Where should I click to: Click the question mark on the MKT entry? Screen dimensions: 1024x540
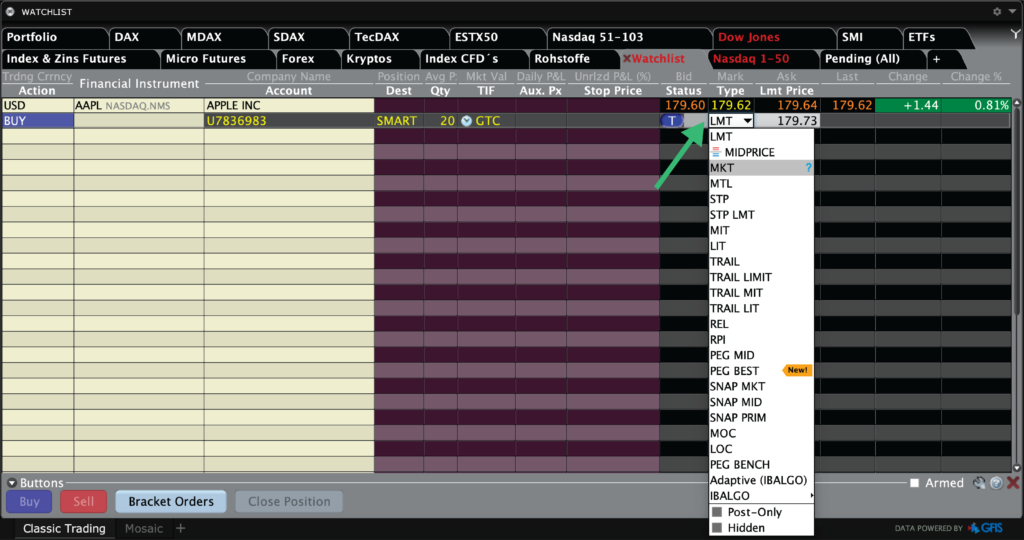tap(808, 168)
